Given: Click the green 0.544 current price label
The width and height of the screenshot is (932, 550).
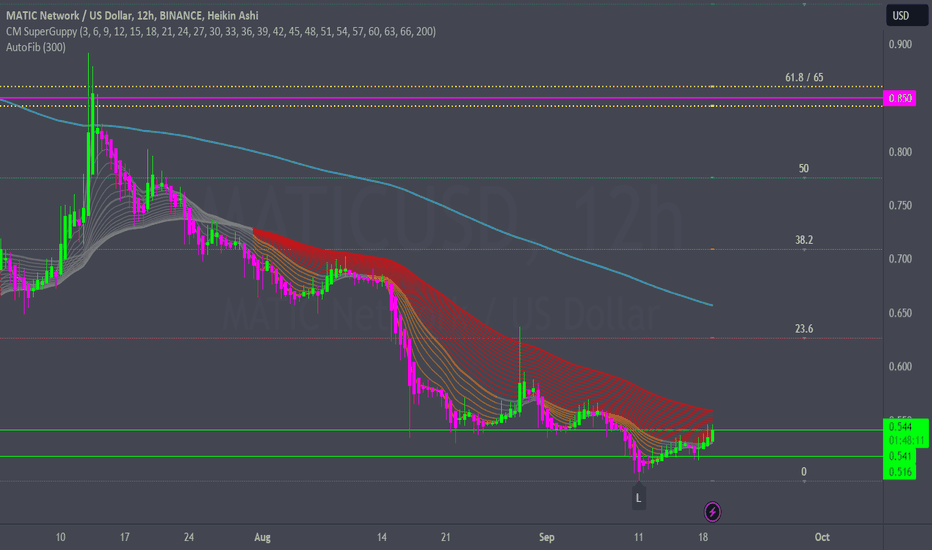Looking at the screenshot, I should (900, 426).
